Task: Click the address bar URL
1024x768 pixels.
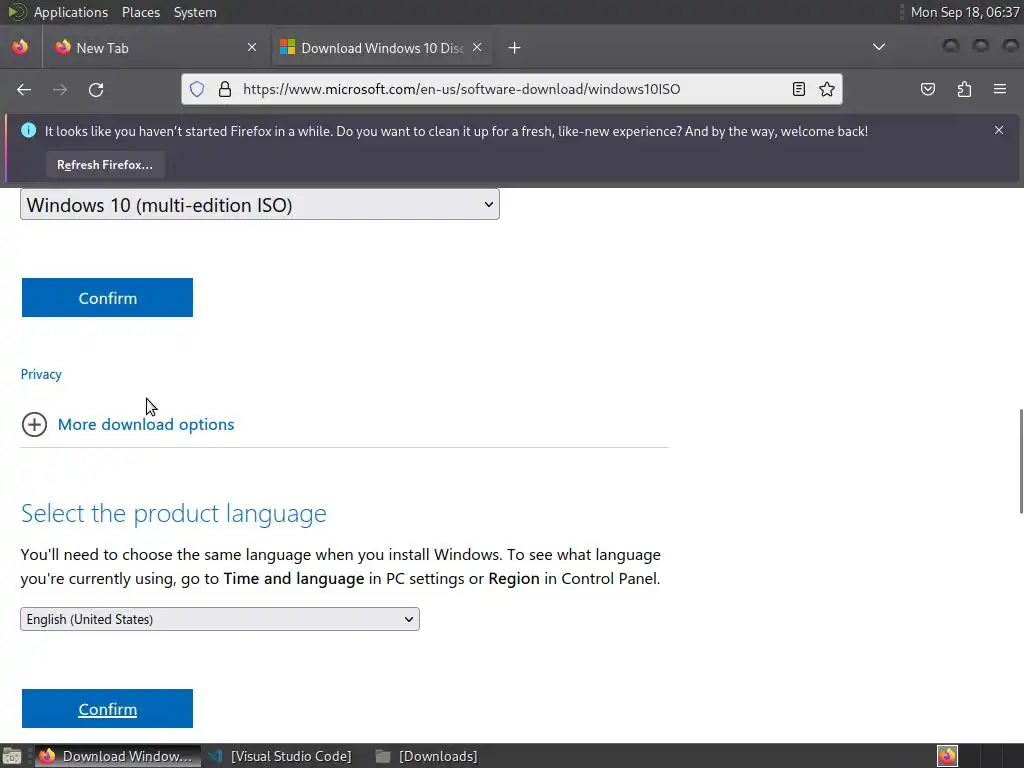Action: point(461,89)
